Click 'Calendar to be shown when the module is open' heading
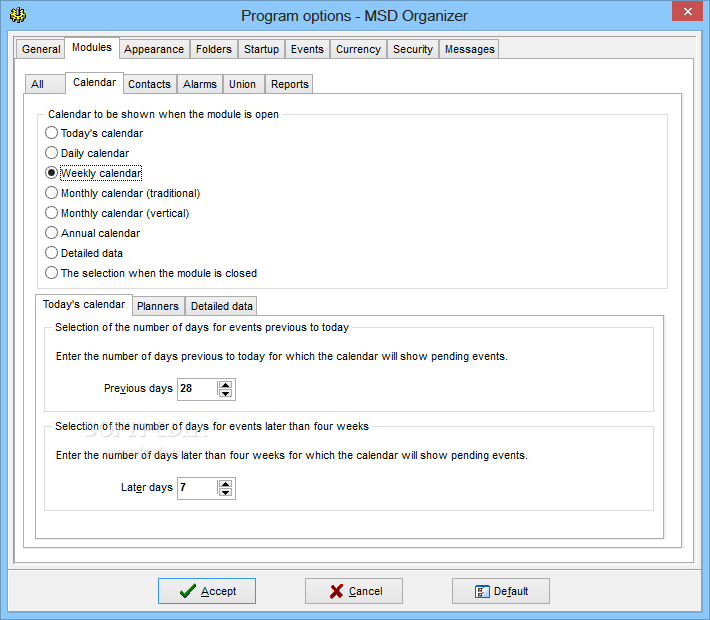 pyautogui.click(x=163, y=114)
